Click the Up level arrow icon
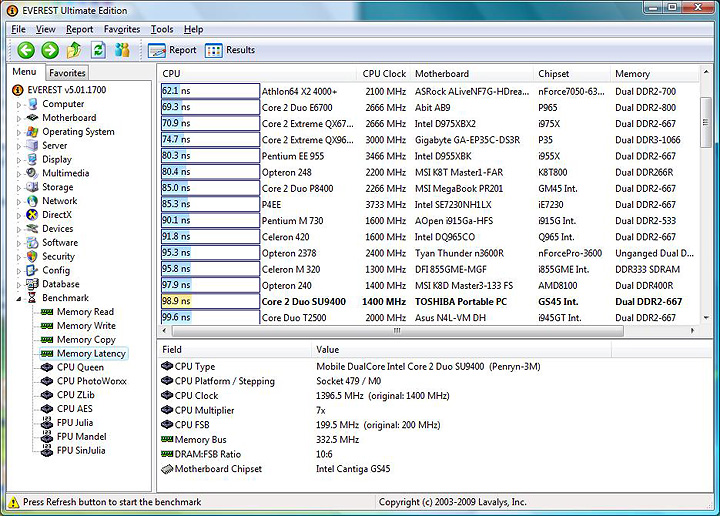Image resolution: width=720 pixels, height=516 pixels. 74,50
